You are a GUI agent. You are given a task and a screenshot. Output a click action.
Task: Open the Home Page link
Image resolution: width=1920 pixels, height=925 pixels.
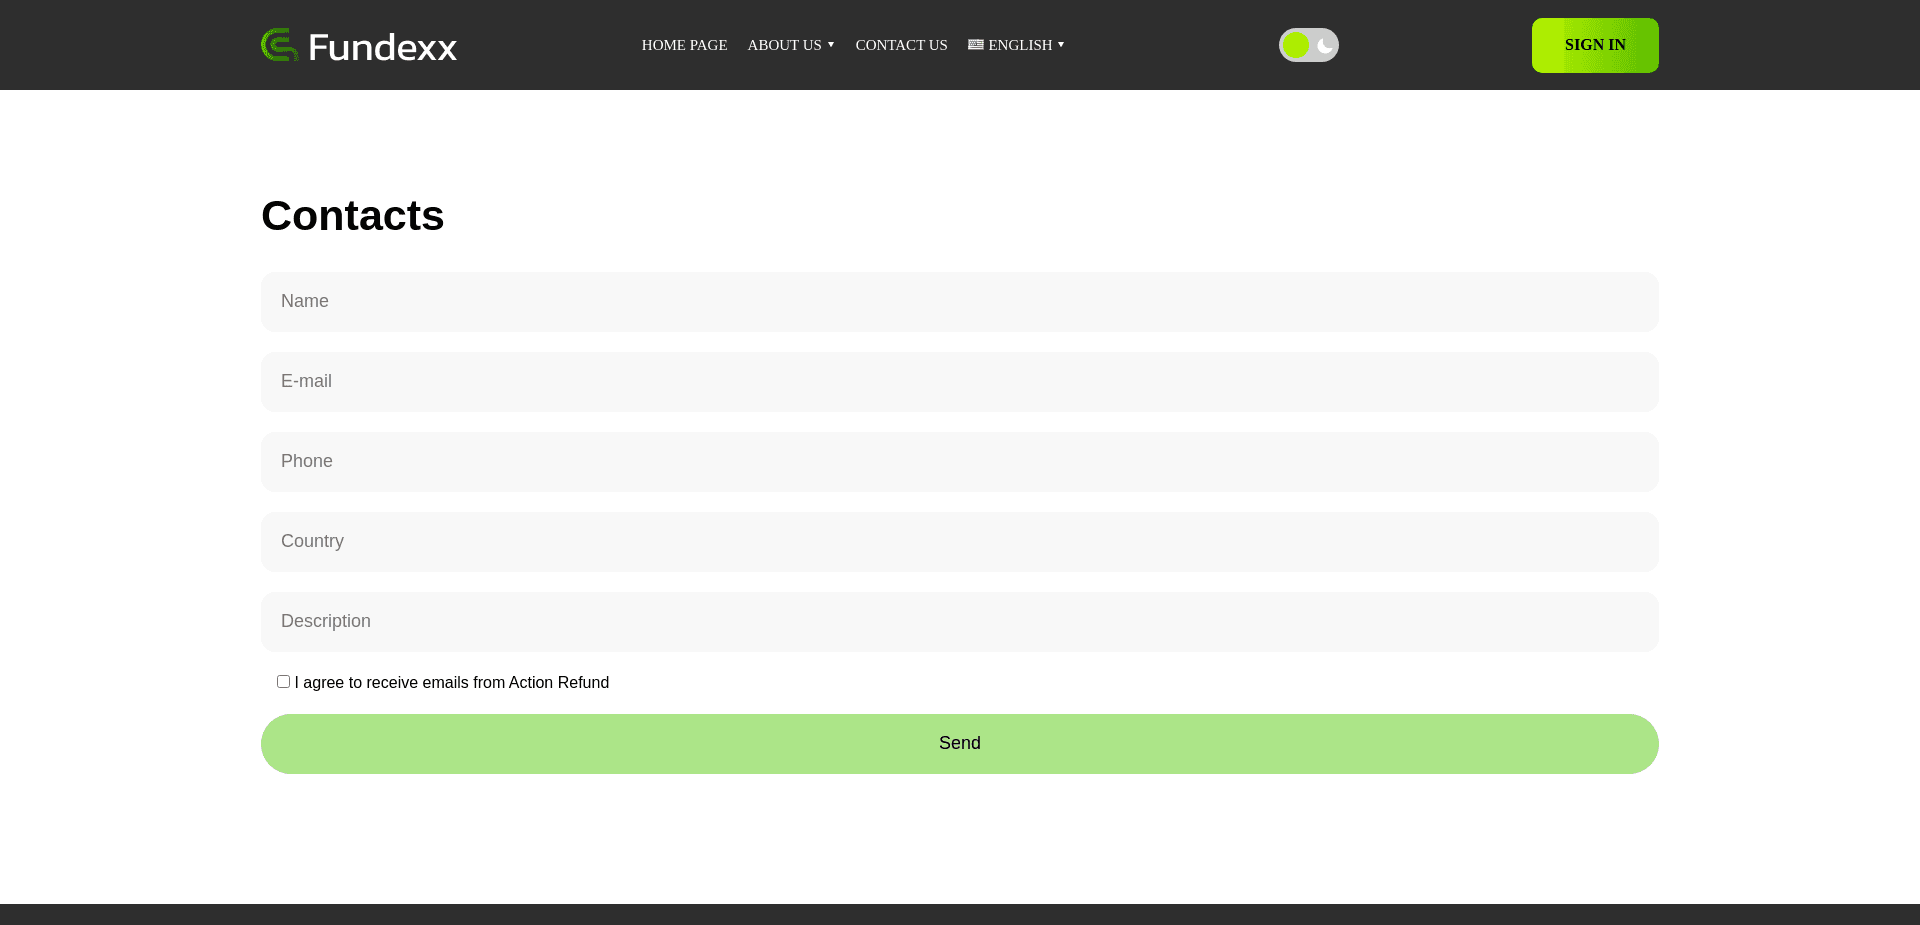[x=684, y=45]
